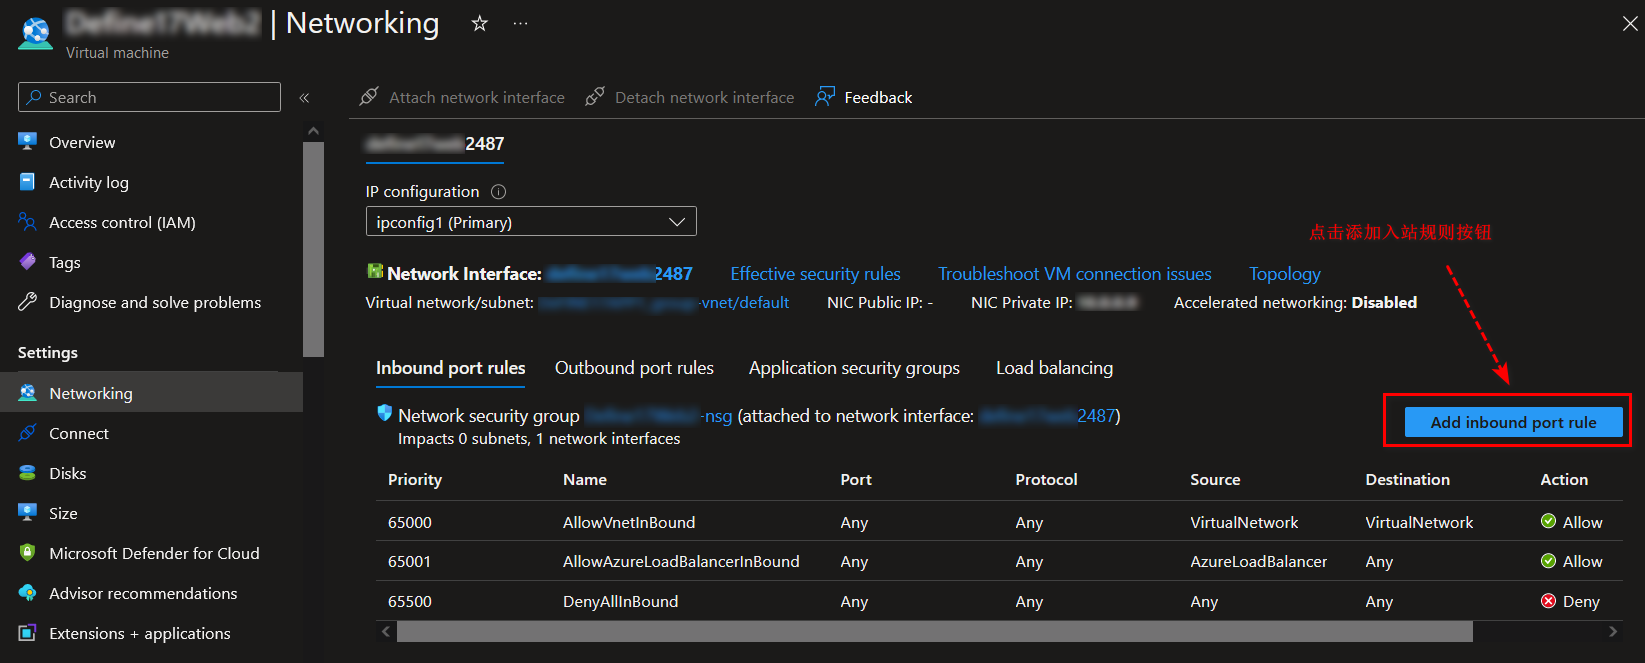Click the Destination column header
This screenshot has height=663, width=1645.
pos(1407,480)
